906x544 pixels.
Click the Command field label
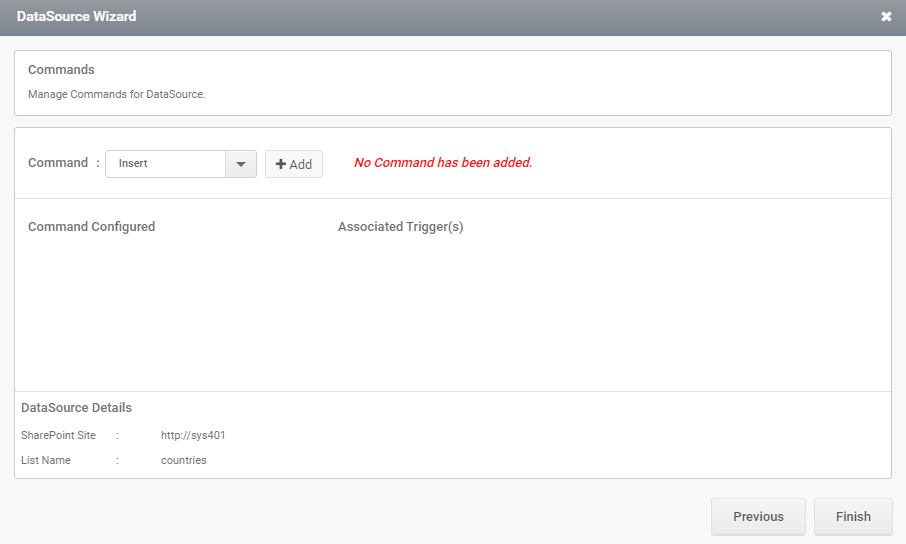pyautogui.click(x=58, y=163)
